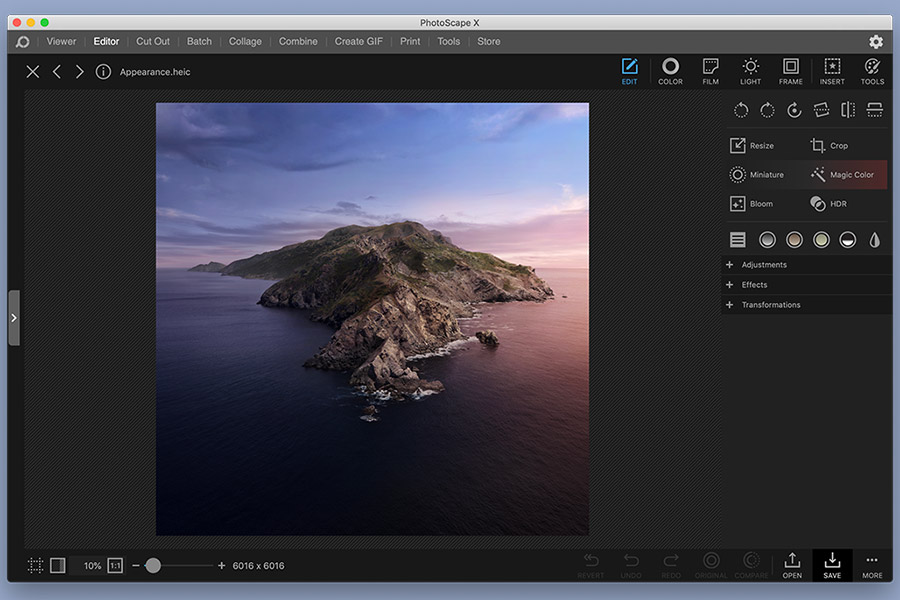The image size is (900, 600).
Task: Select the Editor tab
Action: point(106,41)
